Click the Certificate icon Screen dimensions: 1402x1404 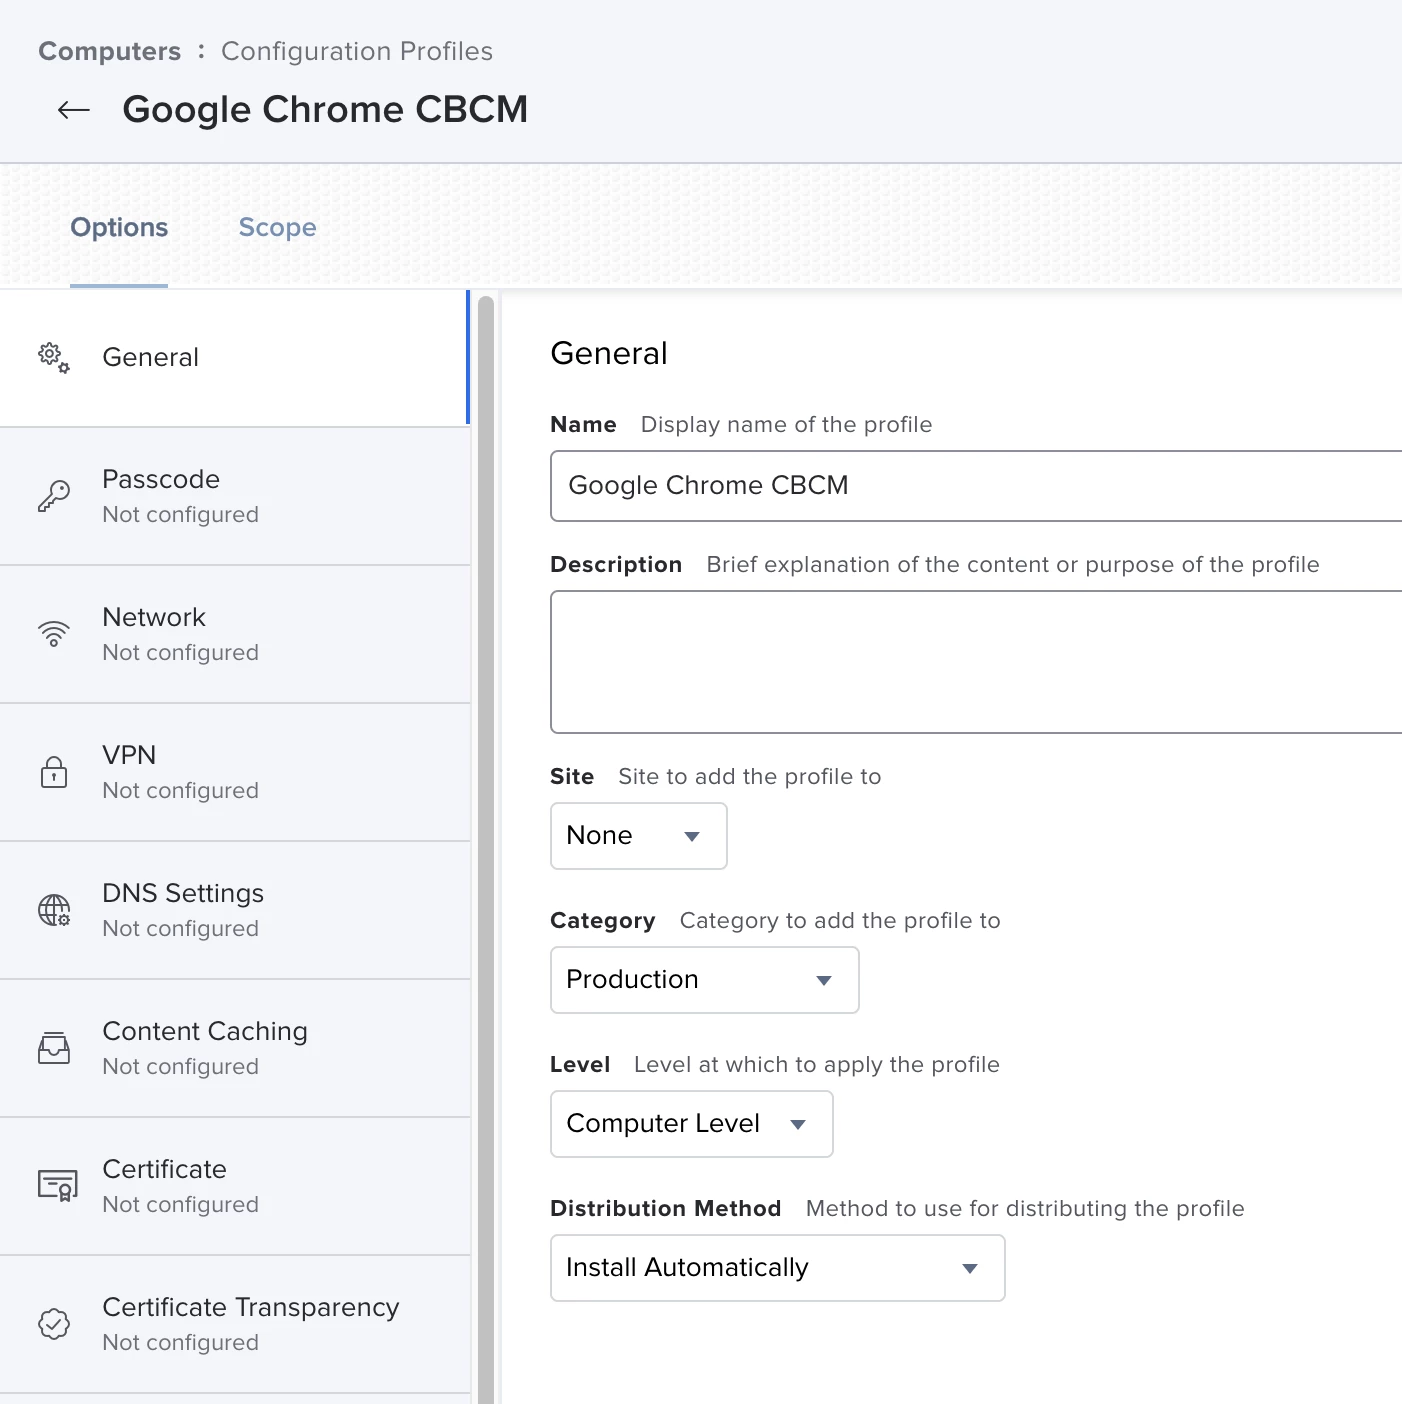click(x=57, y=1186)
